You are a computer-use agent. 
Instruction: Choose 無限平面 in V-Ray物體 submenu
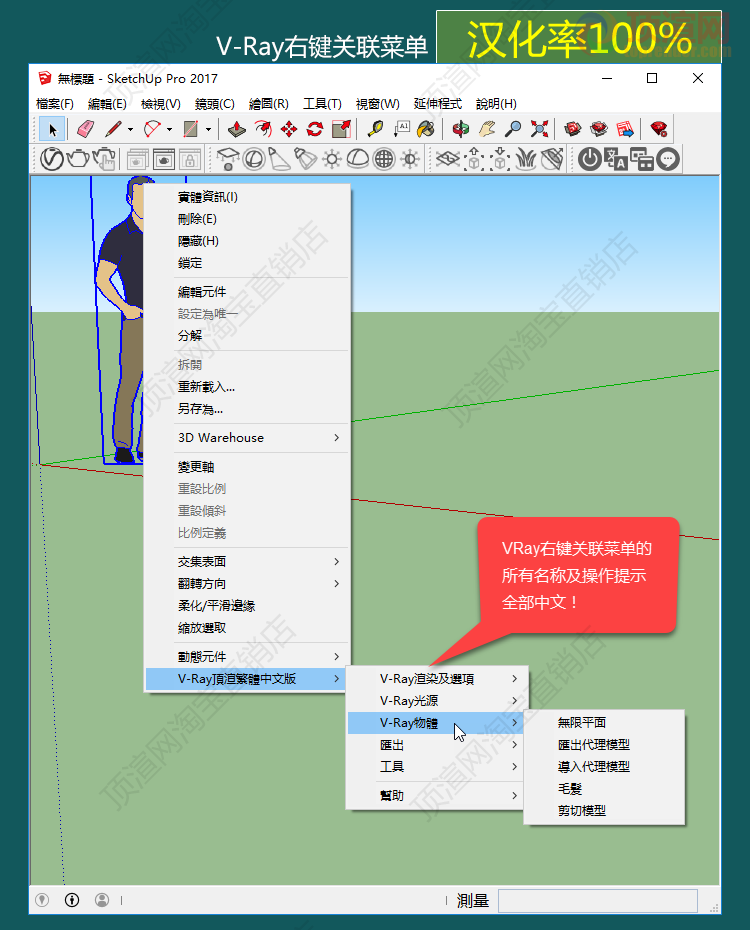(604, 722)
